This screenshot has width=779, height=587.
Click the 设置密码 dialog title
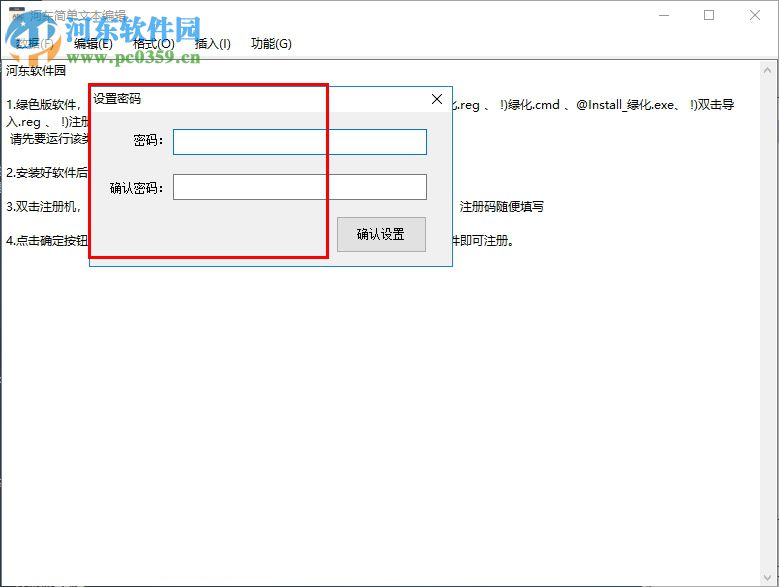pos(117,99)
